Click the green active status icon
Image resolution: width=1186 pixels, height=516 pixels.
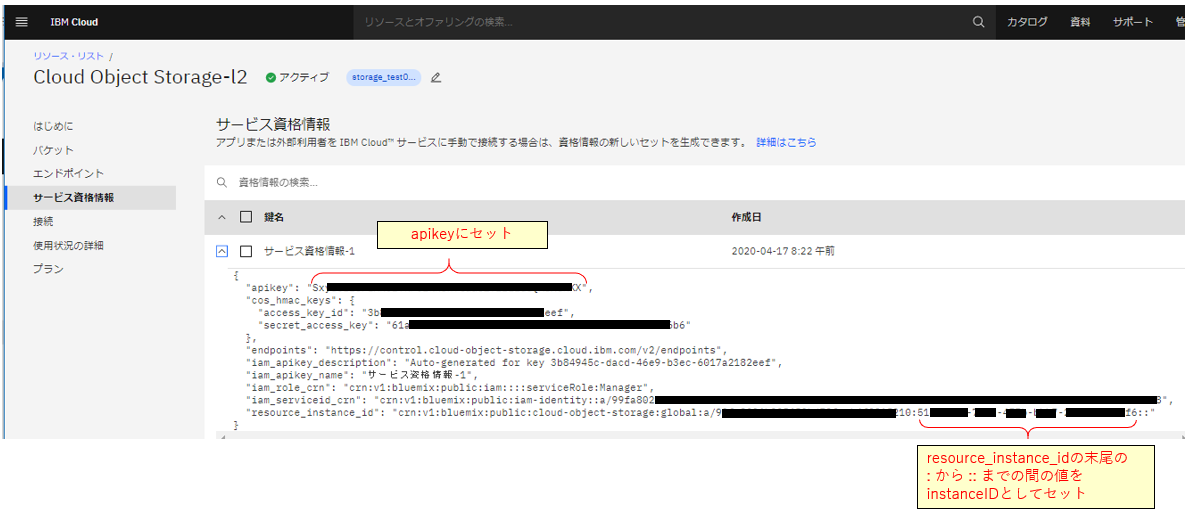(271, 77)
